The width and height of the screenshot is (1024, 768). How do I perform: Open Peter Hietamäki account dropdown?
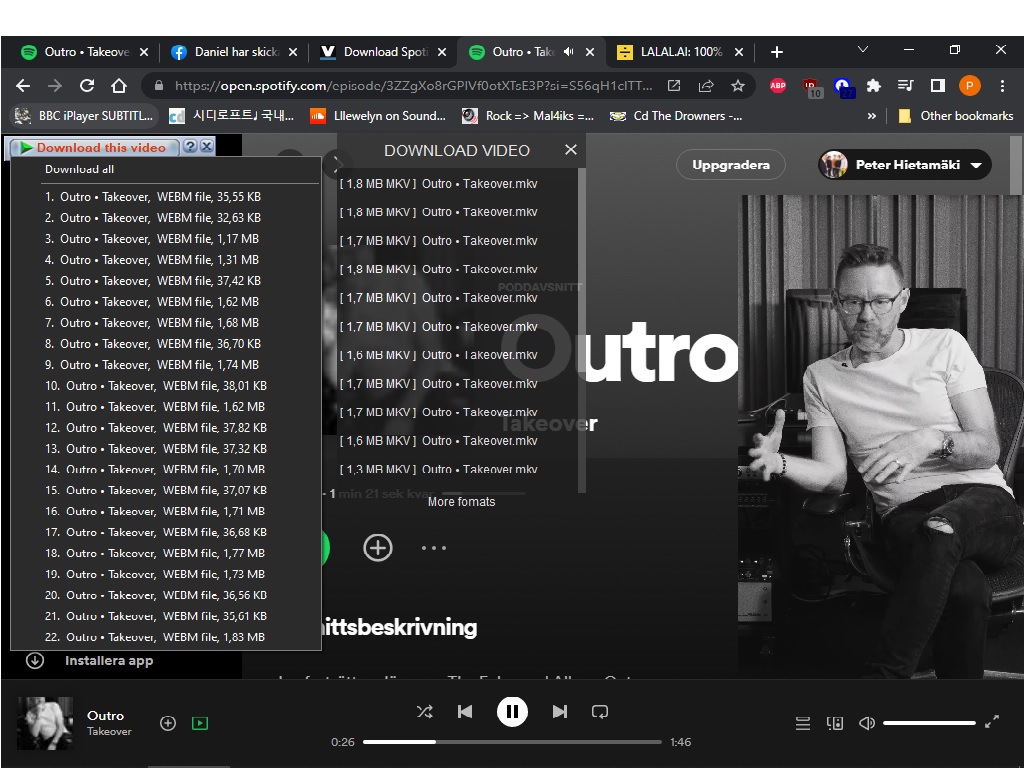click(904, 165)
